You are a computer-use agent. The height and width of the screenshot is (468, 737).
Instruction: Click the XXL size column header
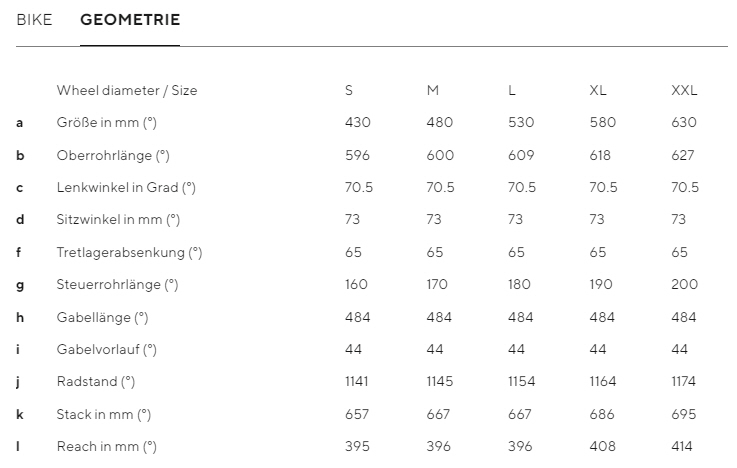point(684,90)
